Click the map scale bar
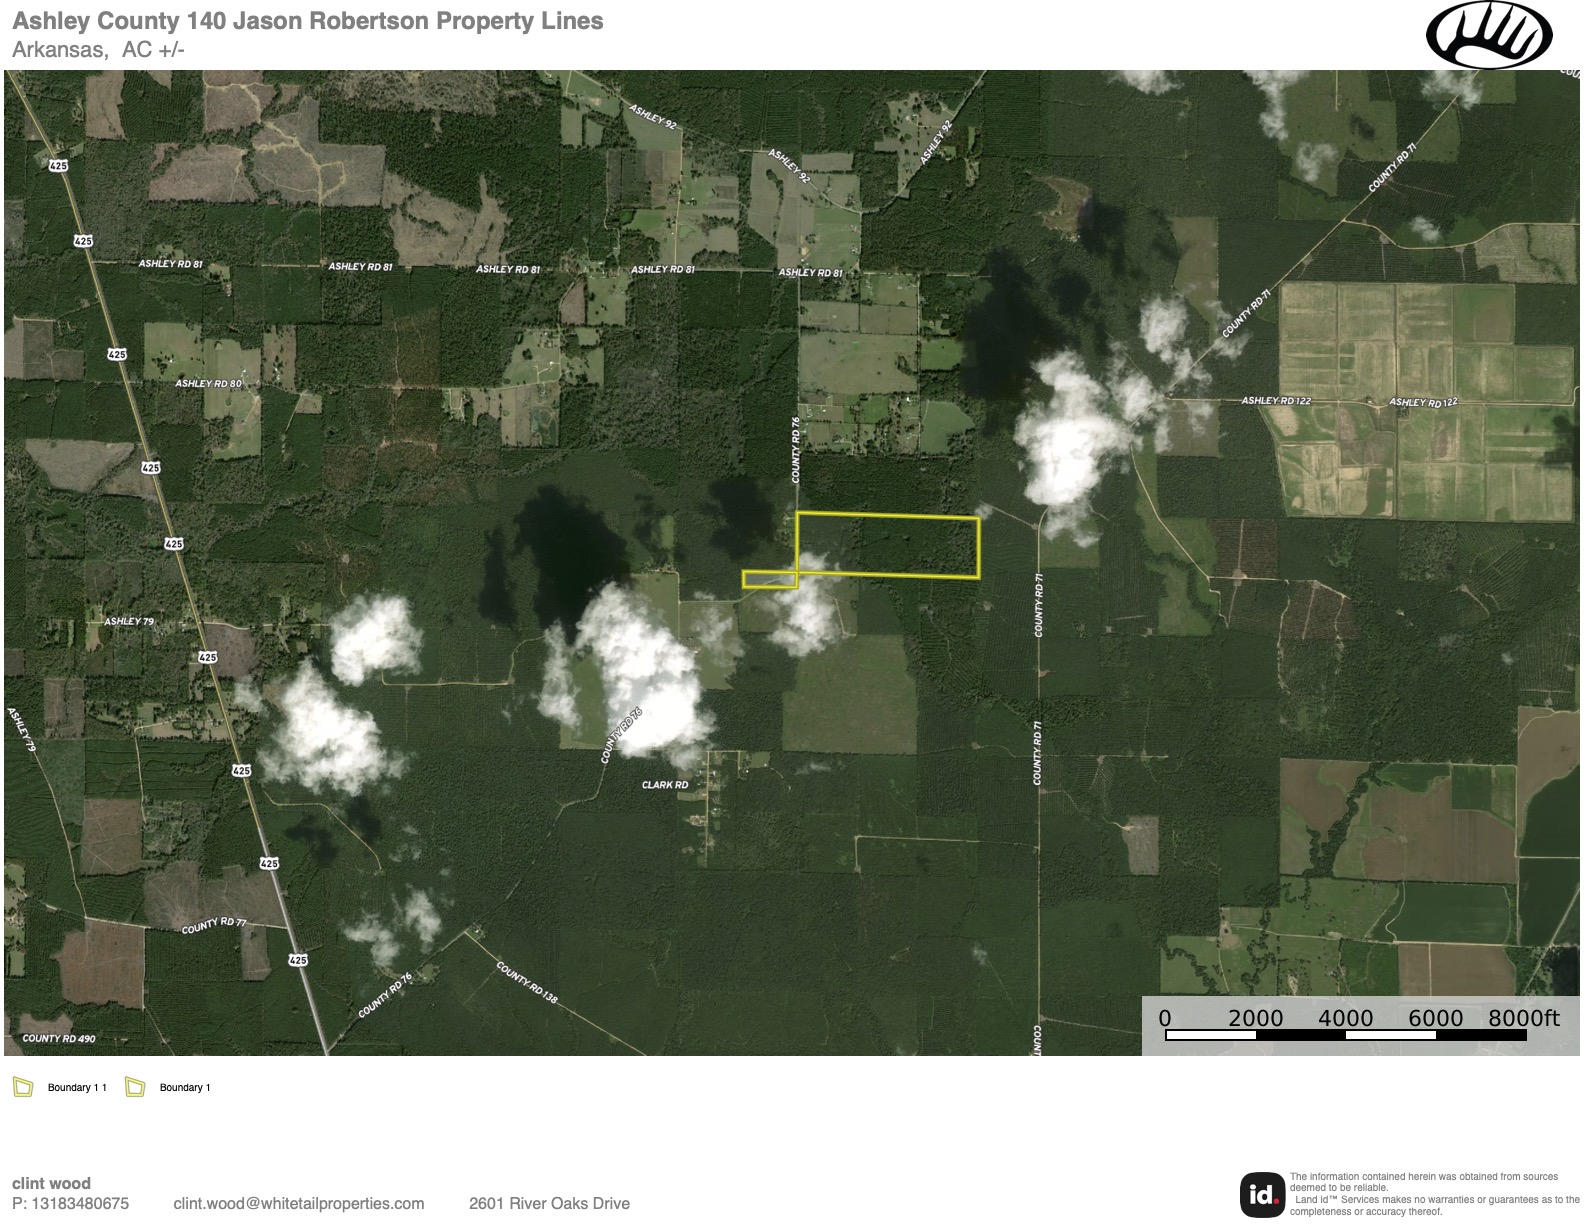1584x1224 pixels. click(1346, 1034)
